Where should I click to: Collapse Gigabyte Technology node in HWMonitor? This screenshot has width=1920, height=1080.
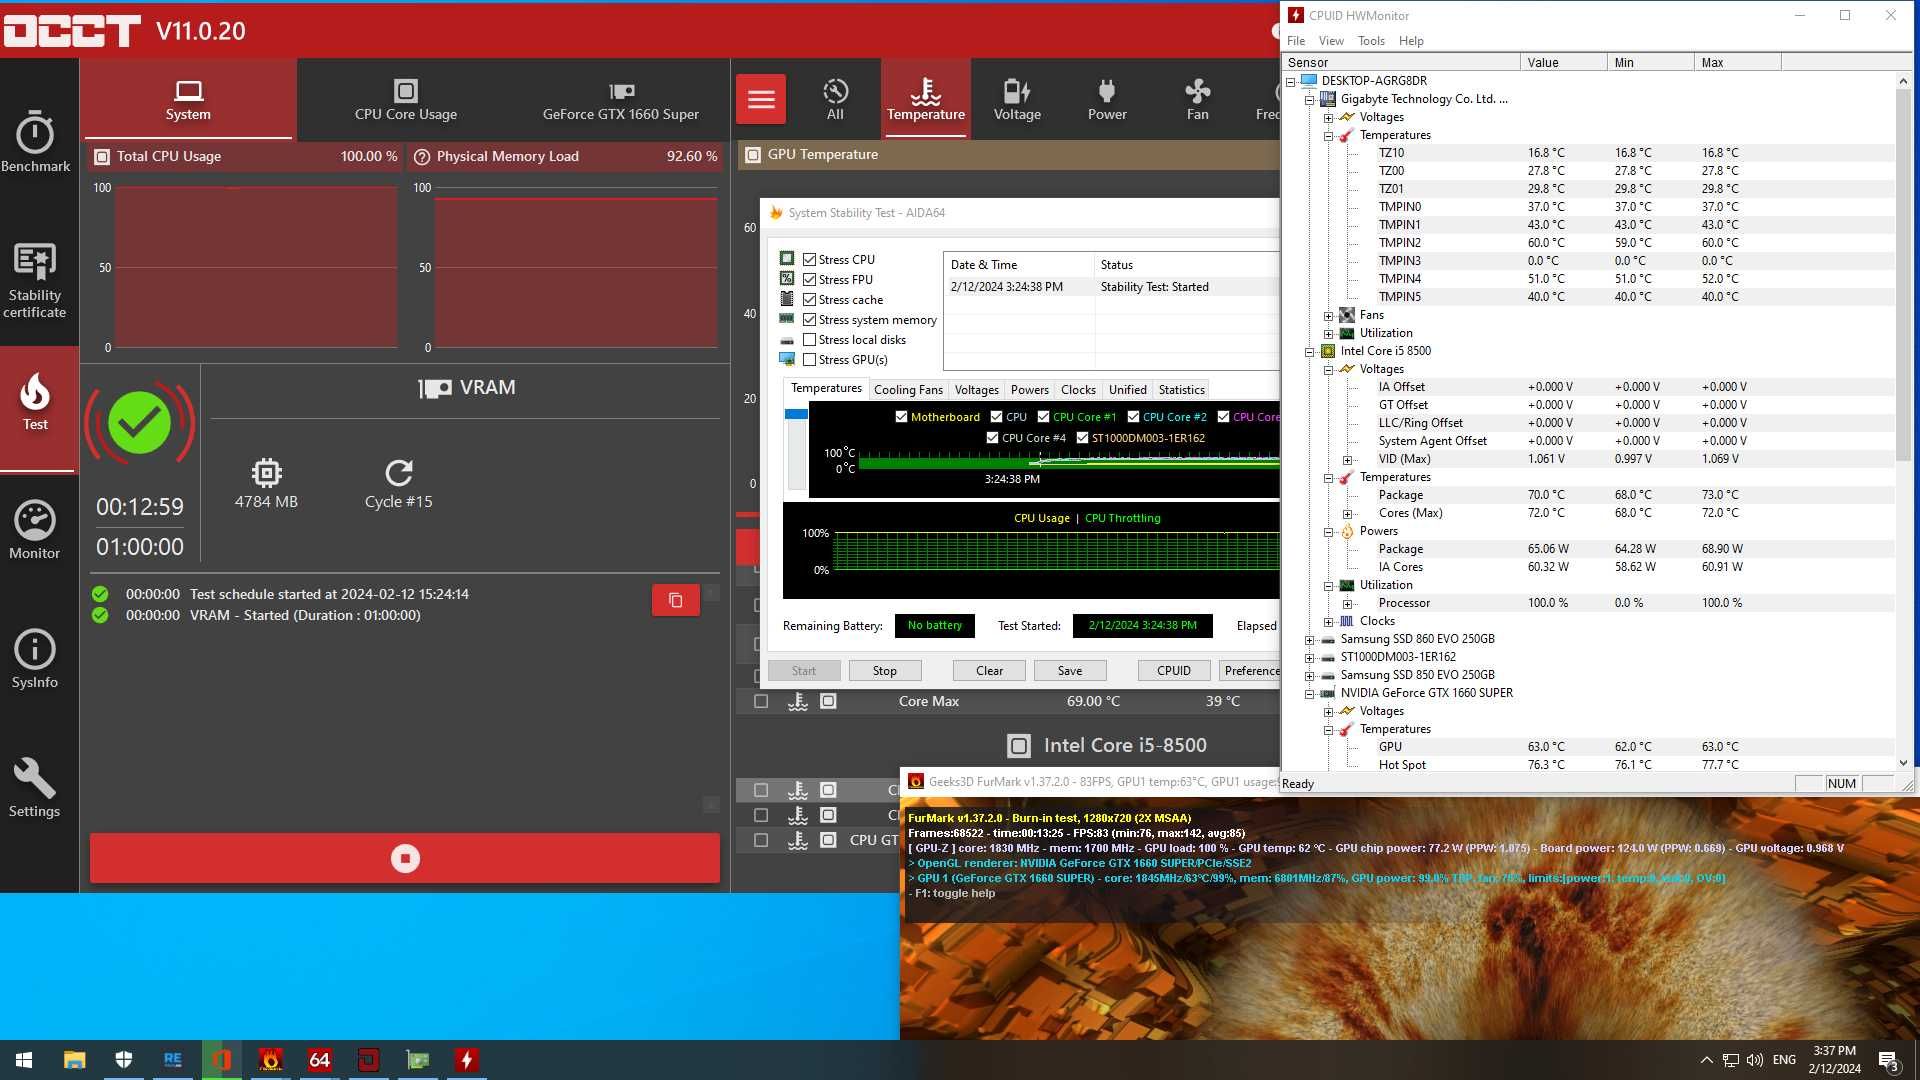[x=1309, y=99]
